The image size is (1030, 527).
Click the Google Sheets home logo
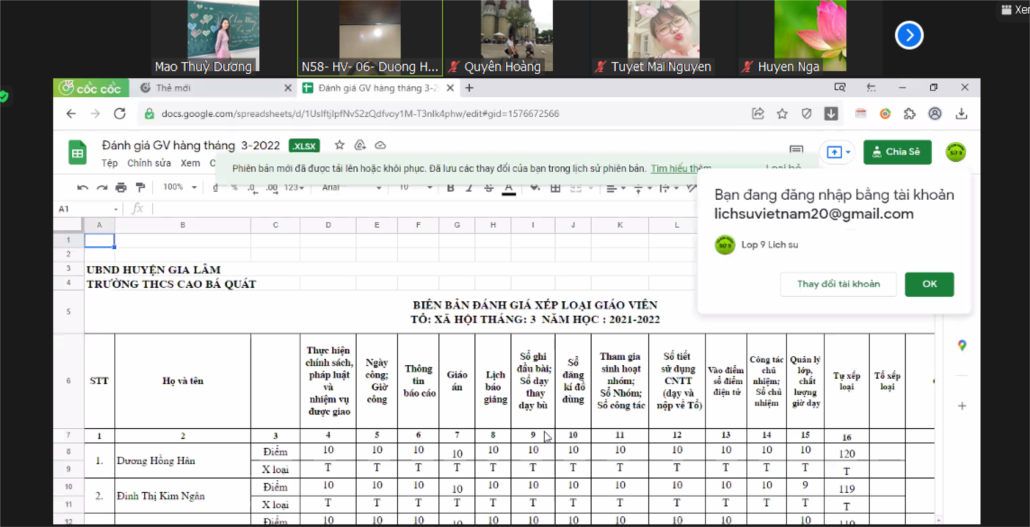[77, 153]
